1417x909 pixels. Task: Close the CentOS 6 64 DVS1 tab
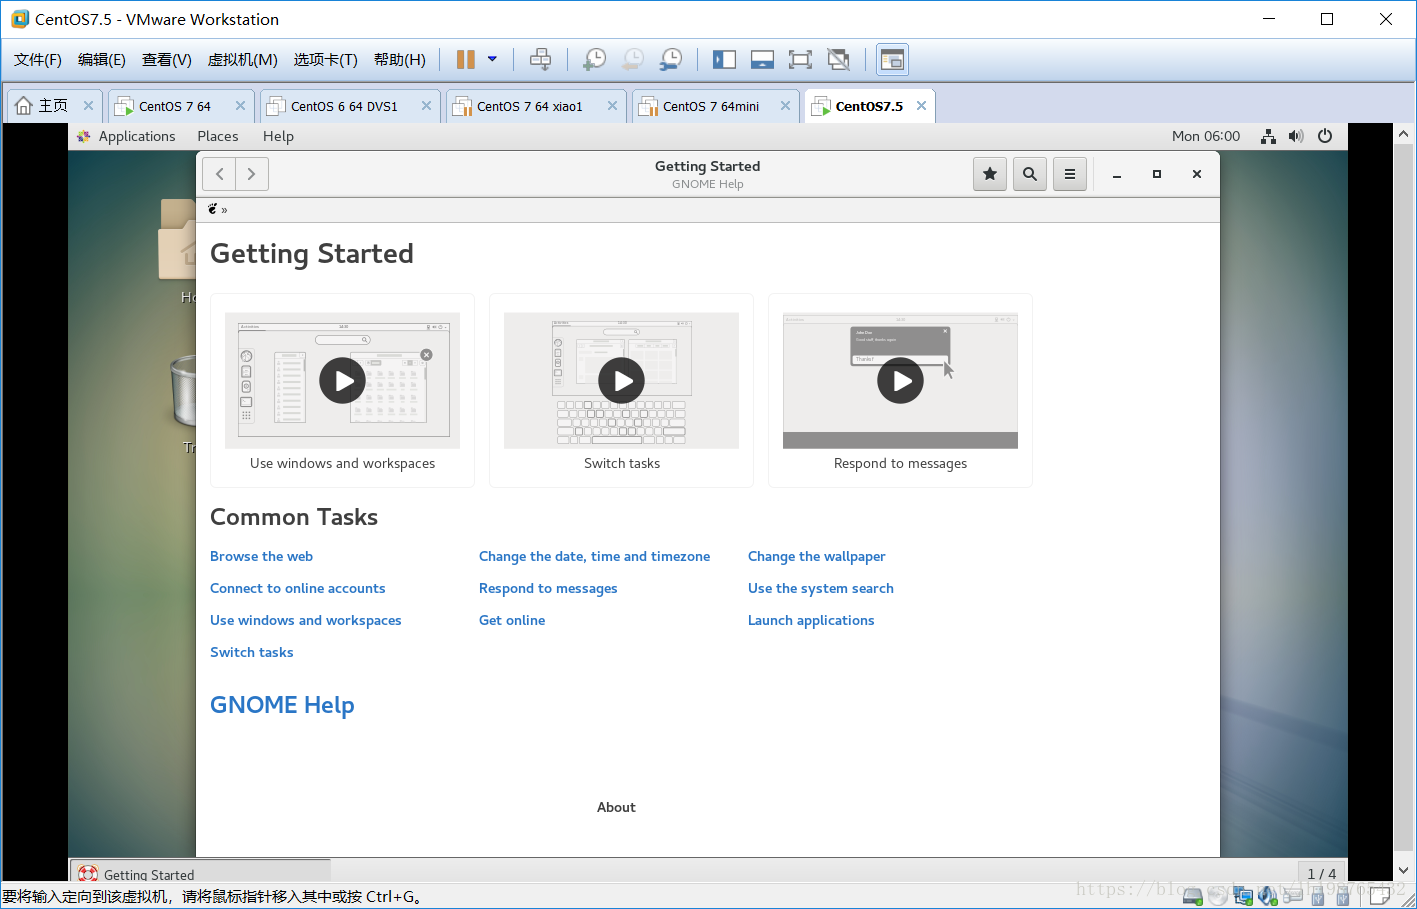pyautogui.click(x=426, y=106)
